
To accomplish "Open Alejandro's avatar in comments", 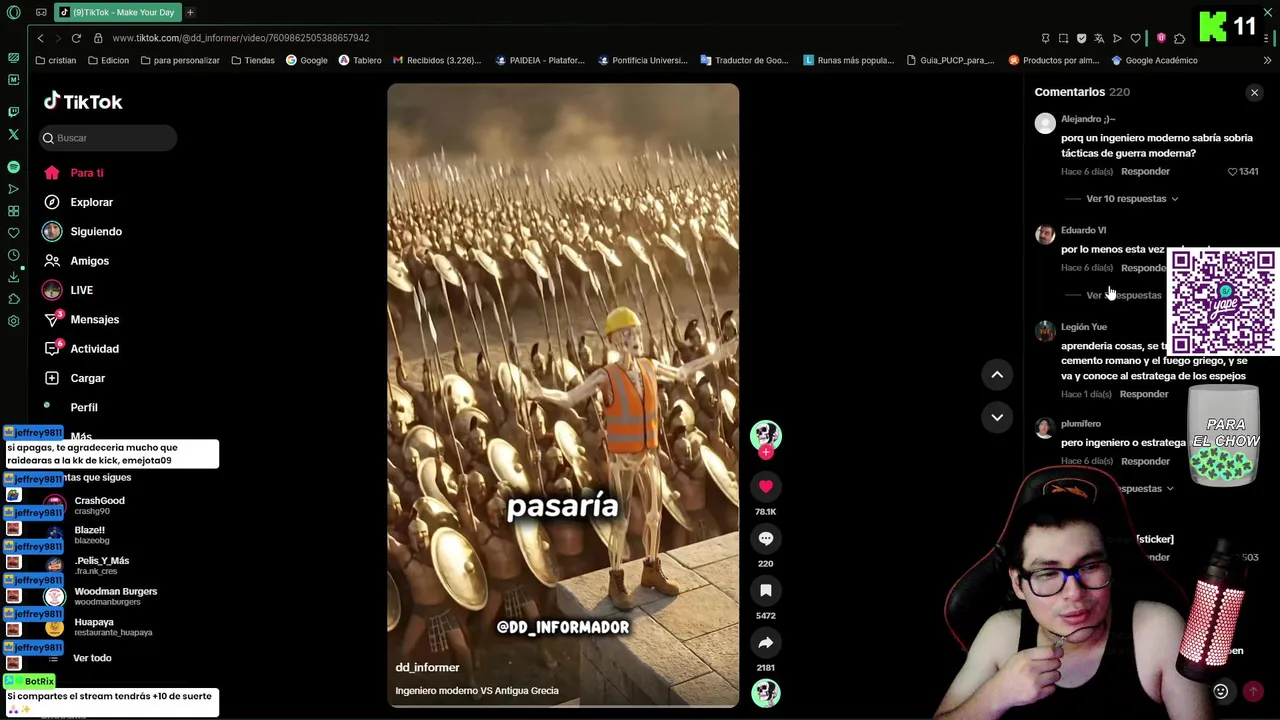I will pyautogui.click(x=1045, y=124).
